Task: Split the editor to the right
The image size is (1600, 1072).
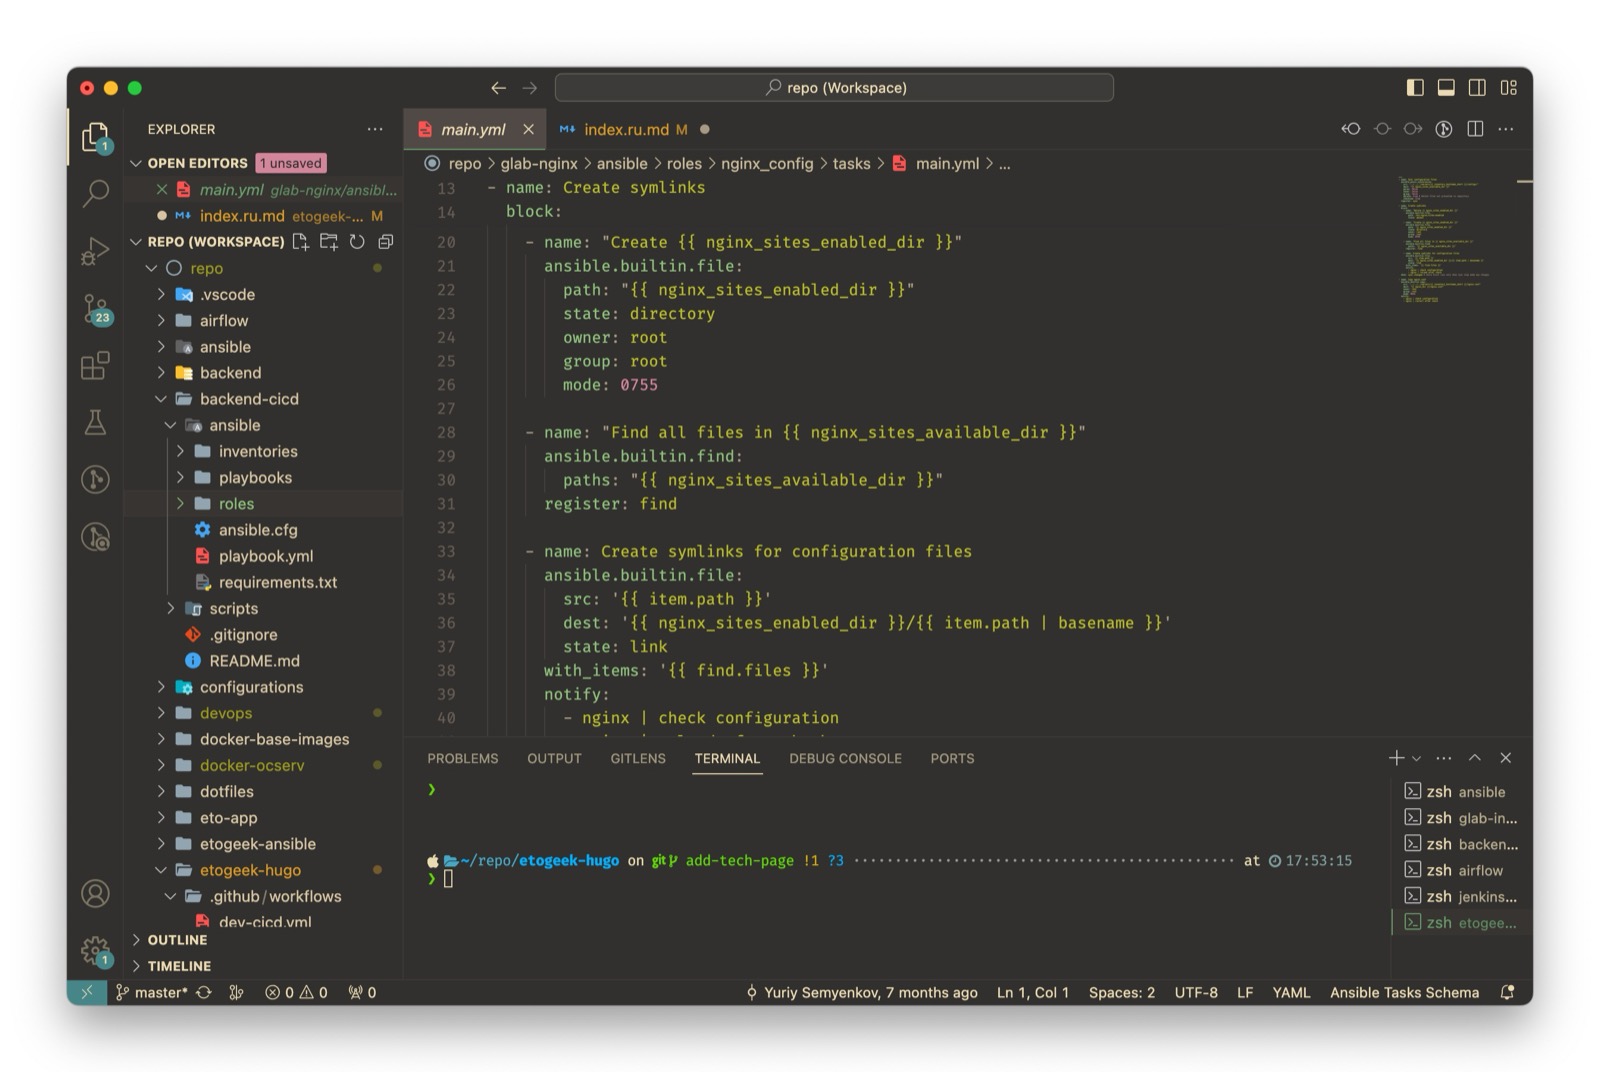Action: click(1475, 129)
